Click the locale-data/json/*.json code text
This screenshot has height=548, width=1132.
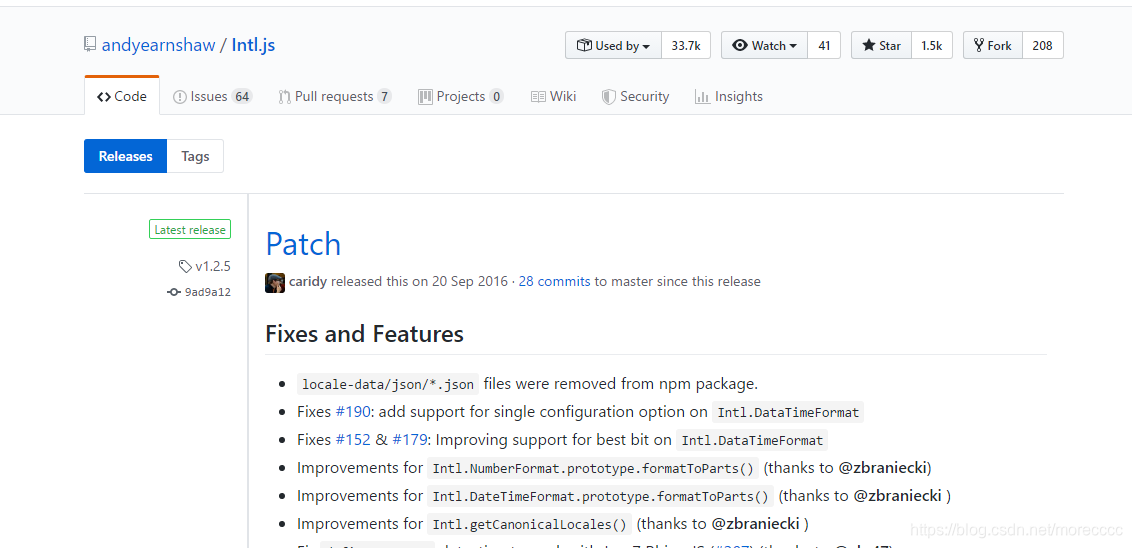pos(388,384)
